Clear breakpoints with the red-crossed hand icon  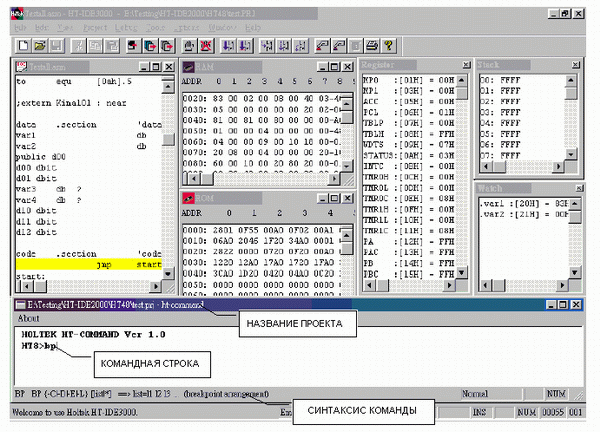click(206, 46)
